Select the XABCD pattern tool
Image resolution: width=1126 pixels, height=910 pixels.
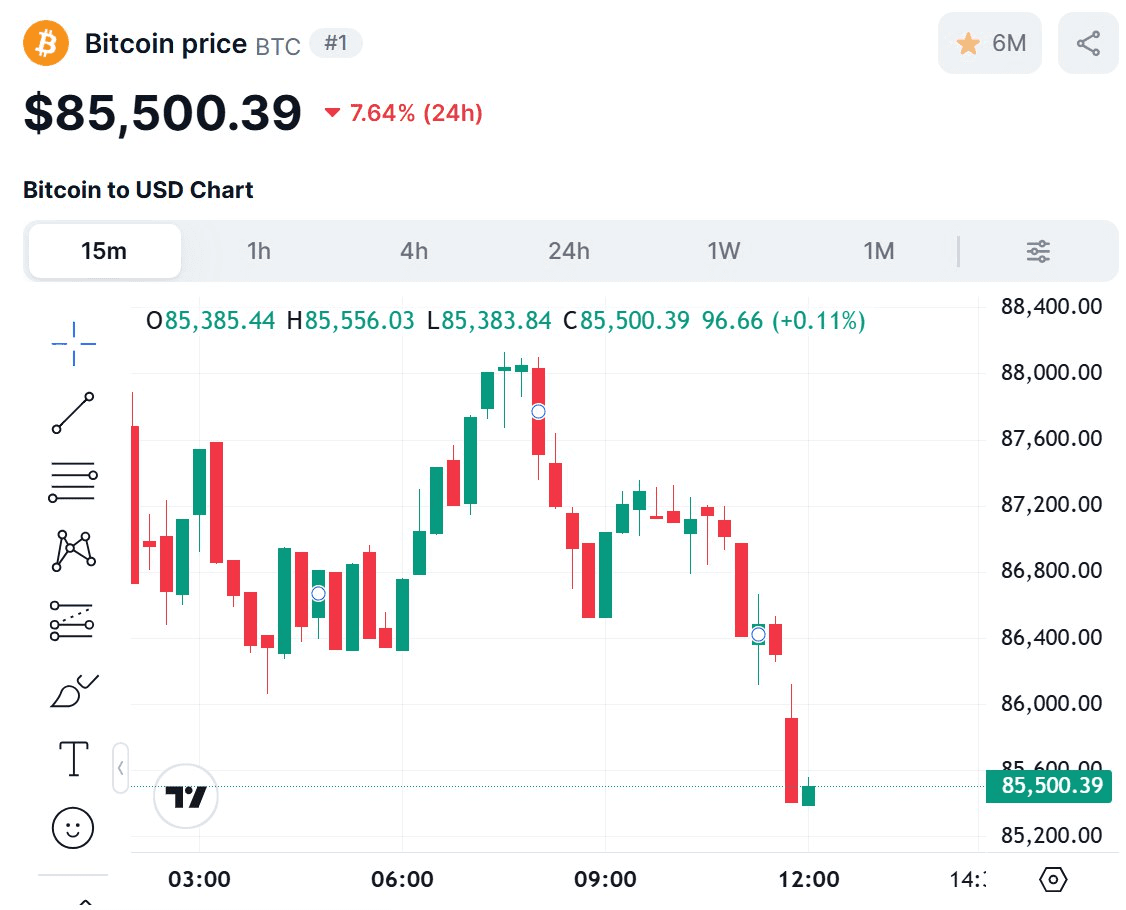point(73,550)
